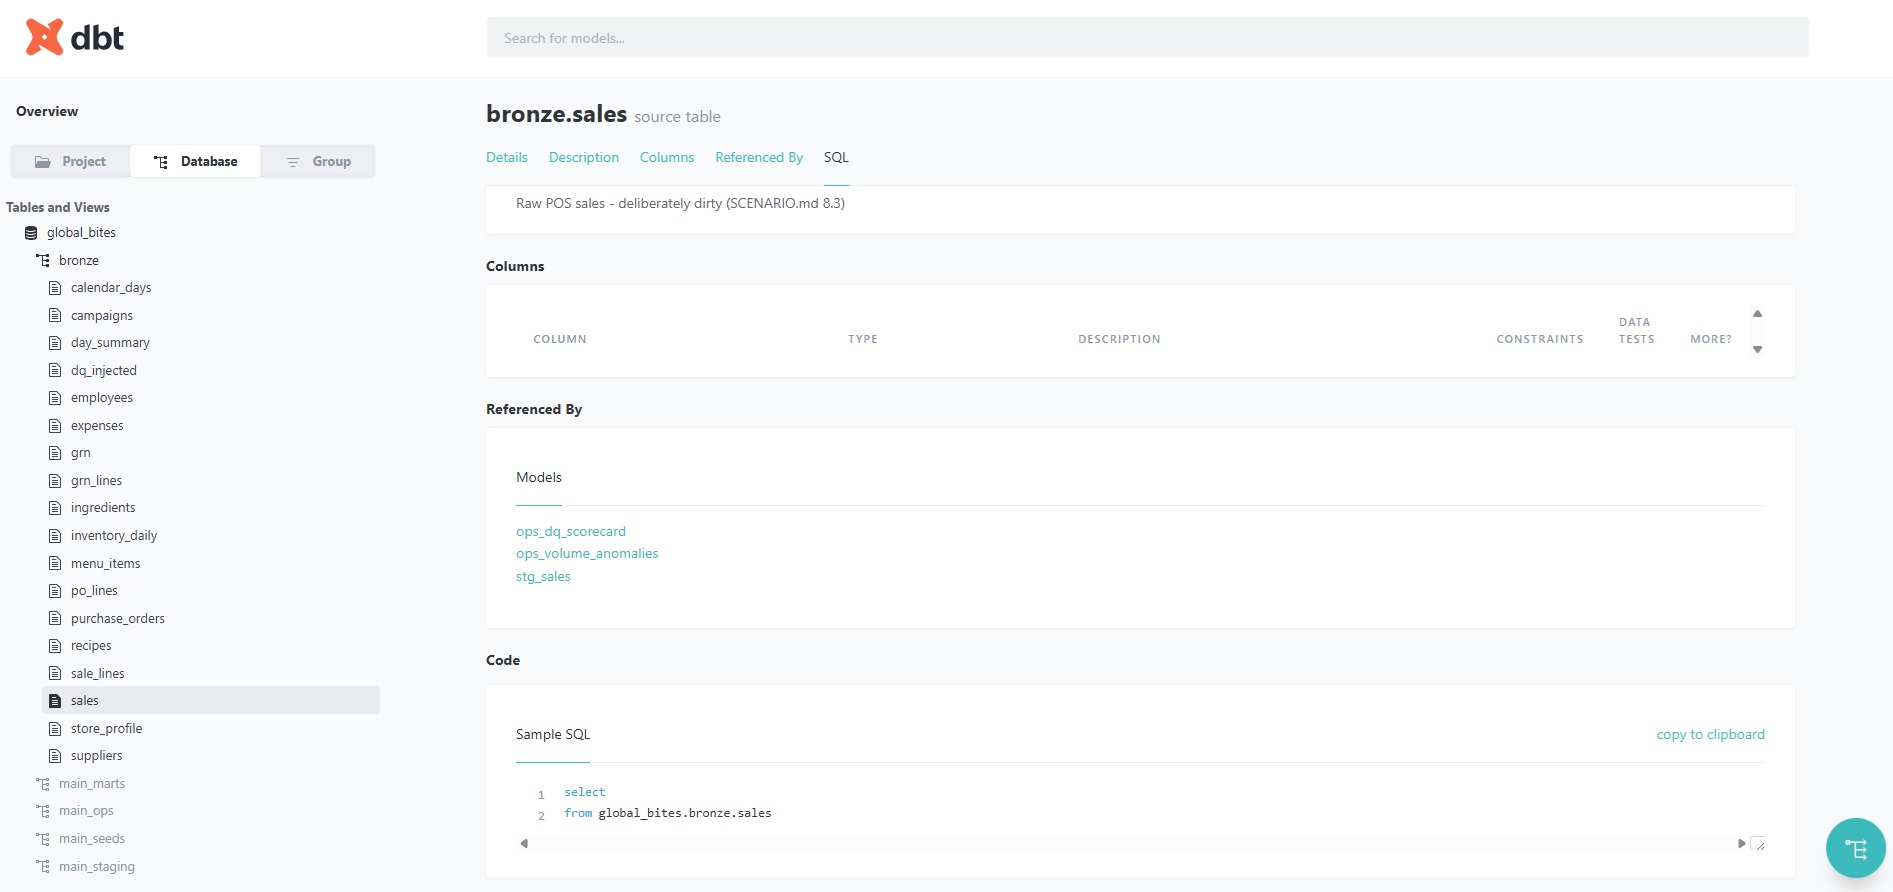Click the employees table icon
This screenshot has height=892, width=1893.
click(x=55, y=398)
